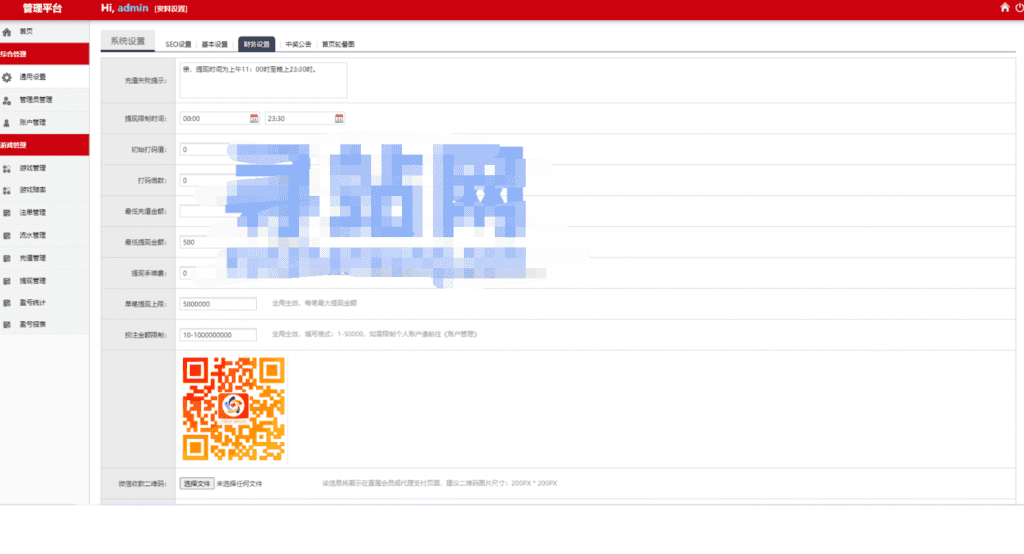Focus the 00:00 start time field
The width and height of the screenshot is (1024, 554).
click(219, 118)
